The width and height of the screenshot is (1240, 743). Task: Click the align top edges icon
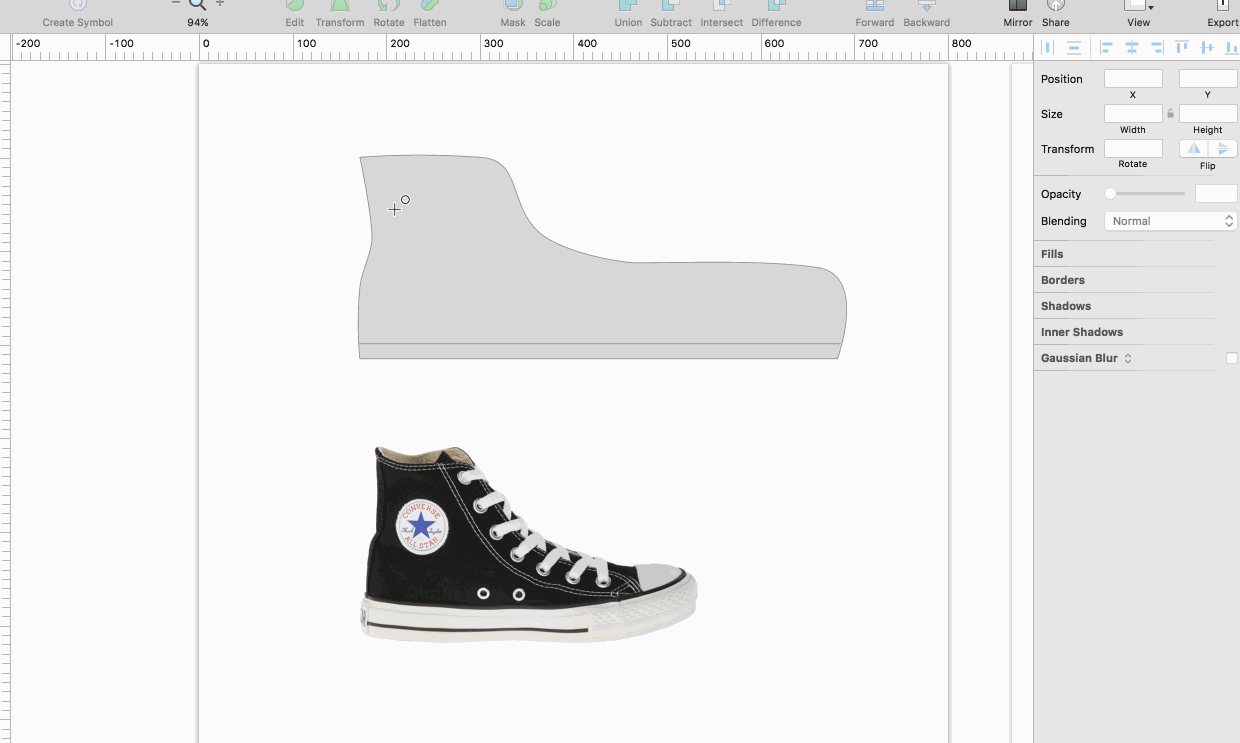point(1182,47)
